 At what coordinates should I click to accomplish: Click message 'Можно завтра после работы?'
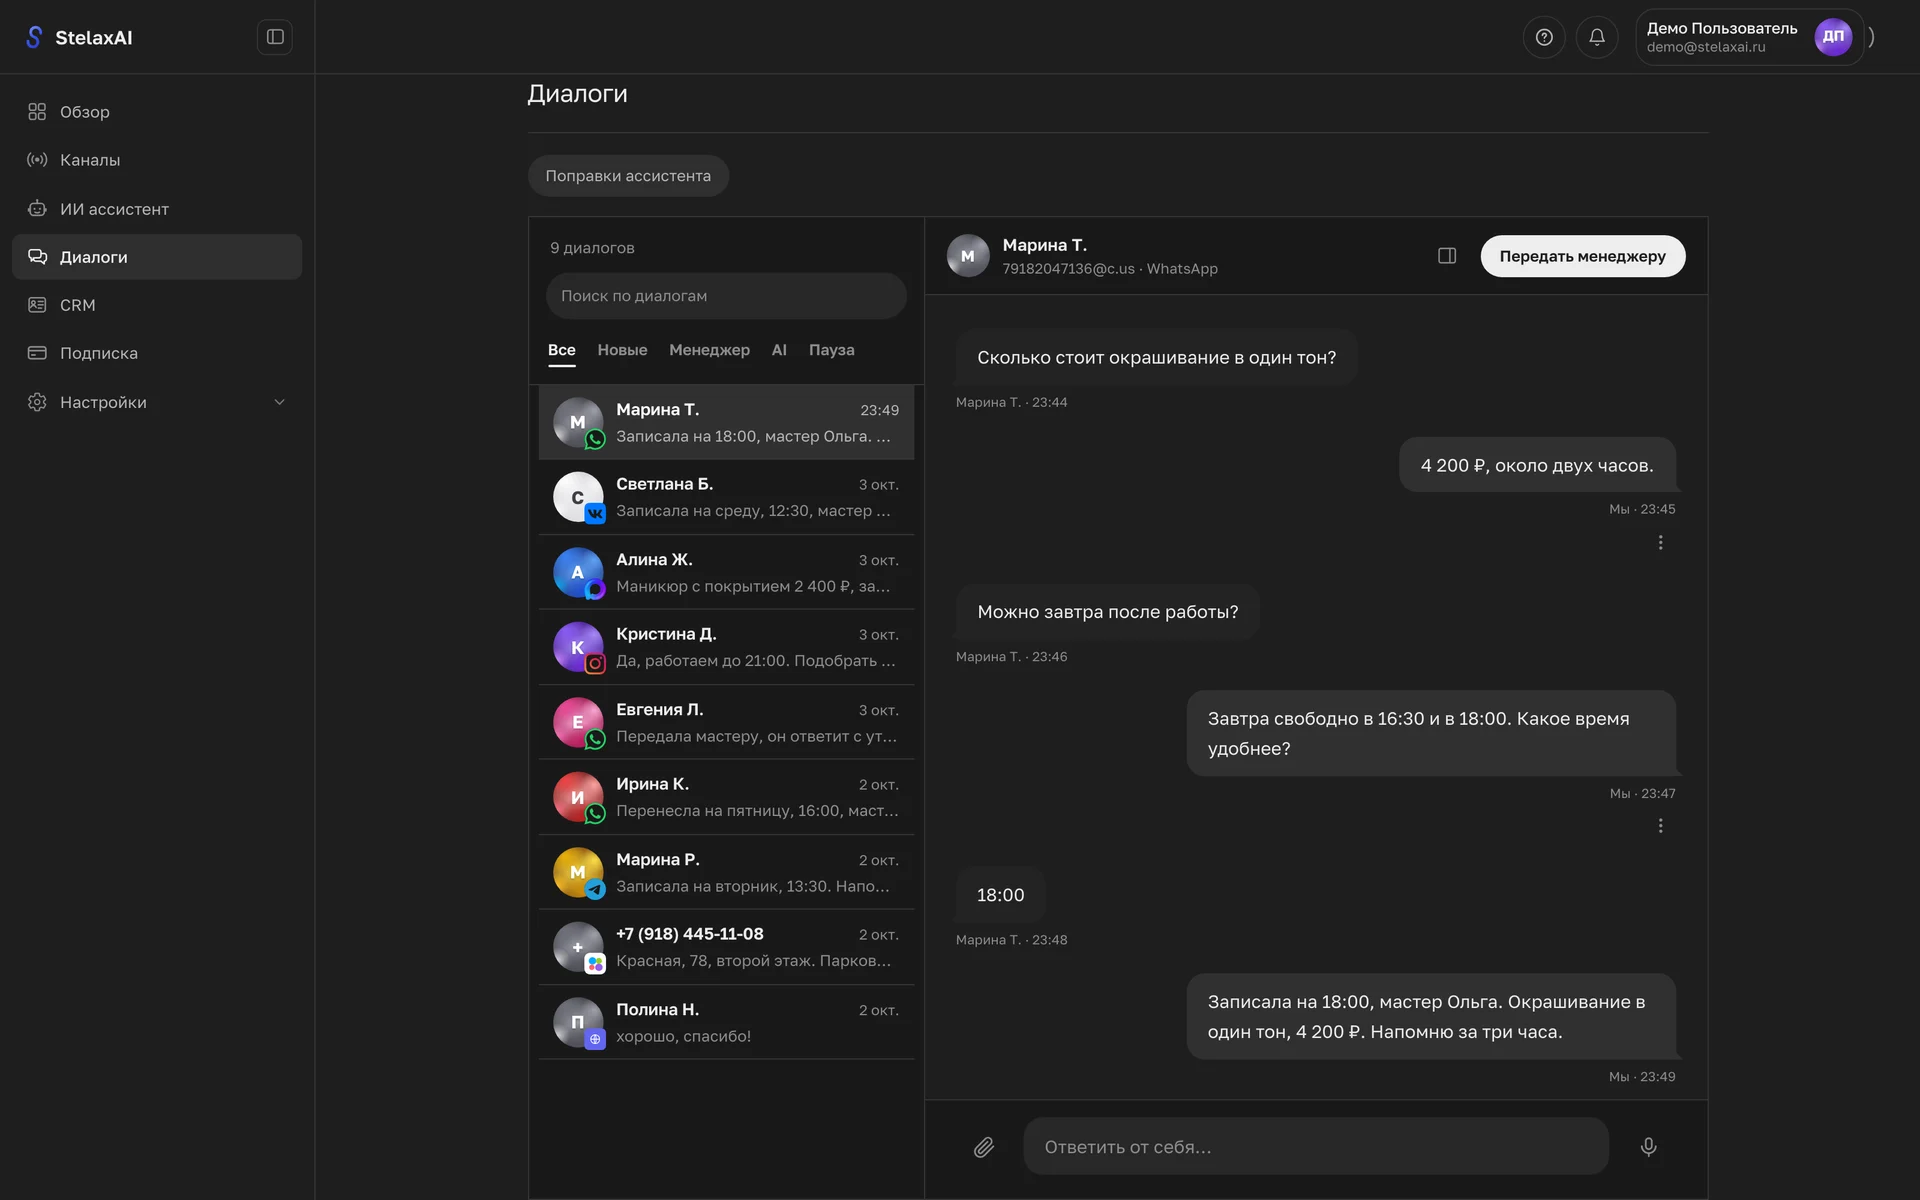pyautogui.click(x=1107, y=612)
